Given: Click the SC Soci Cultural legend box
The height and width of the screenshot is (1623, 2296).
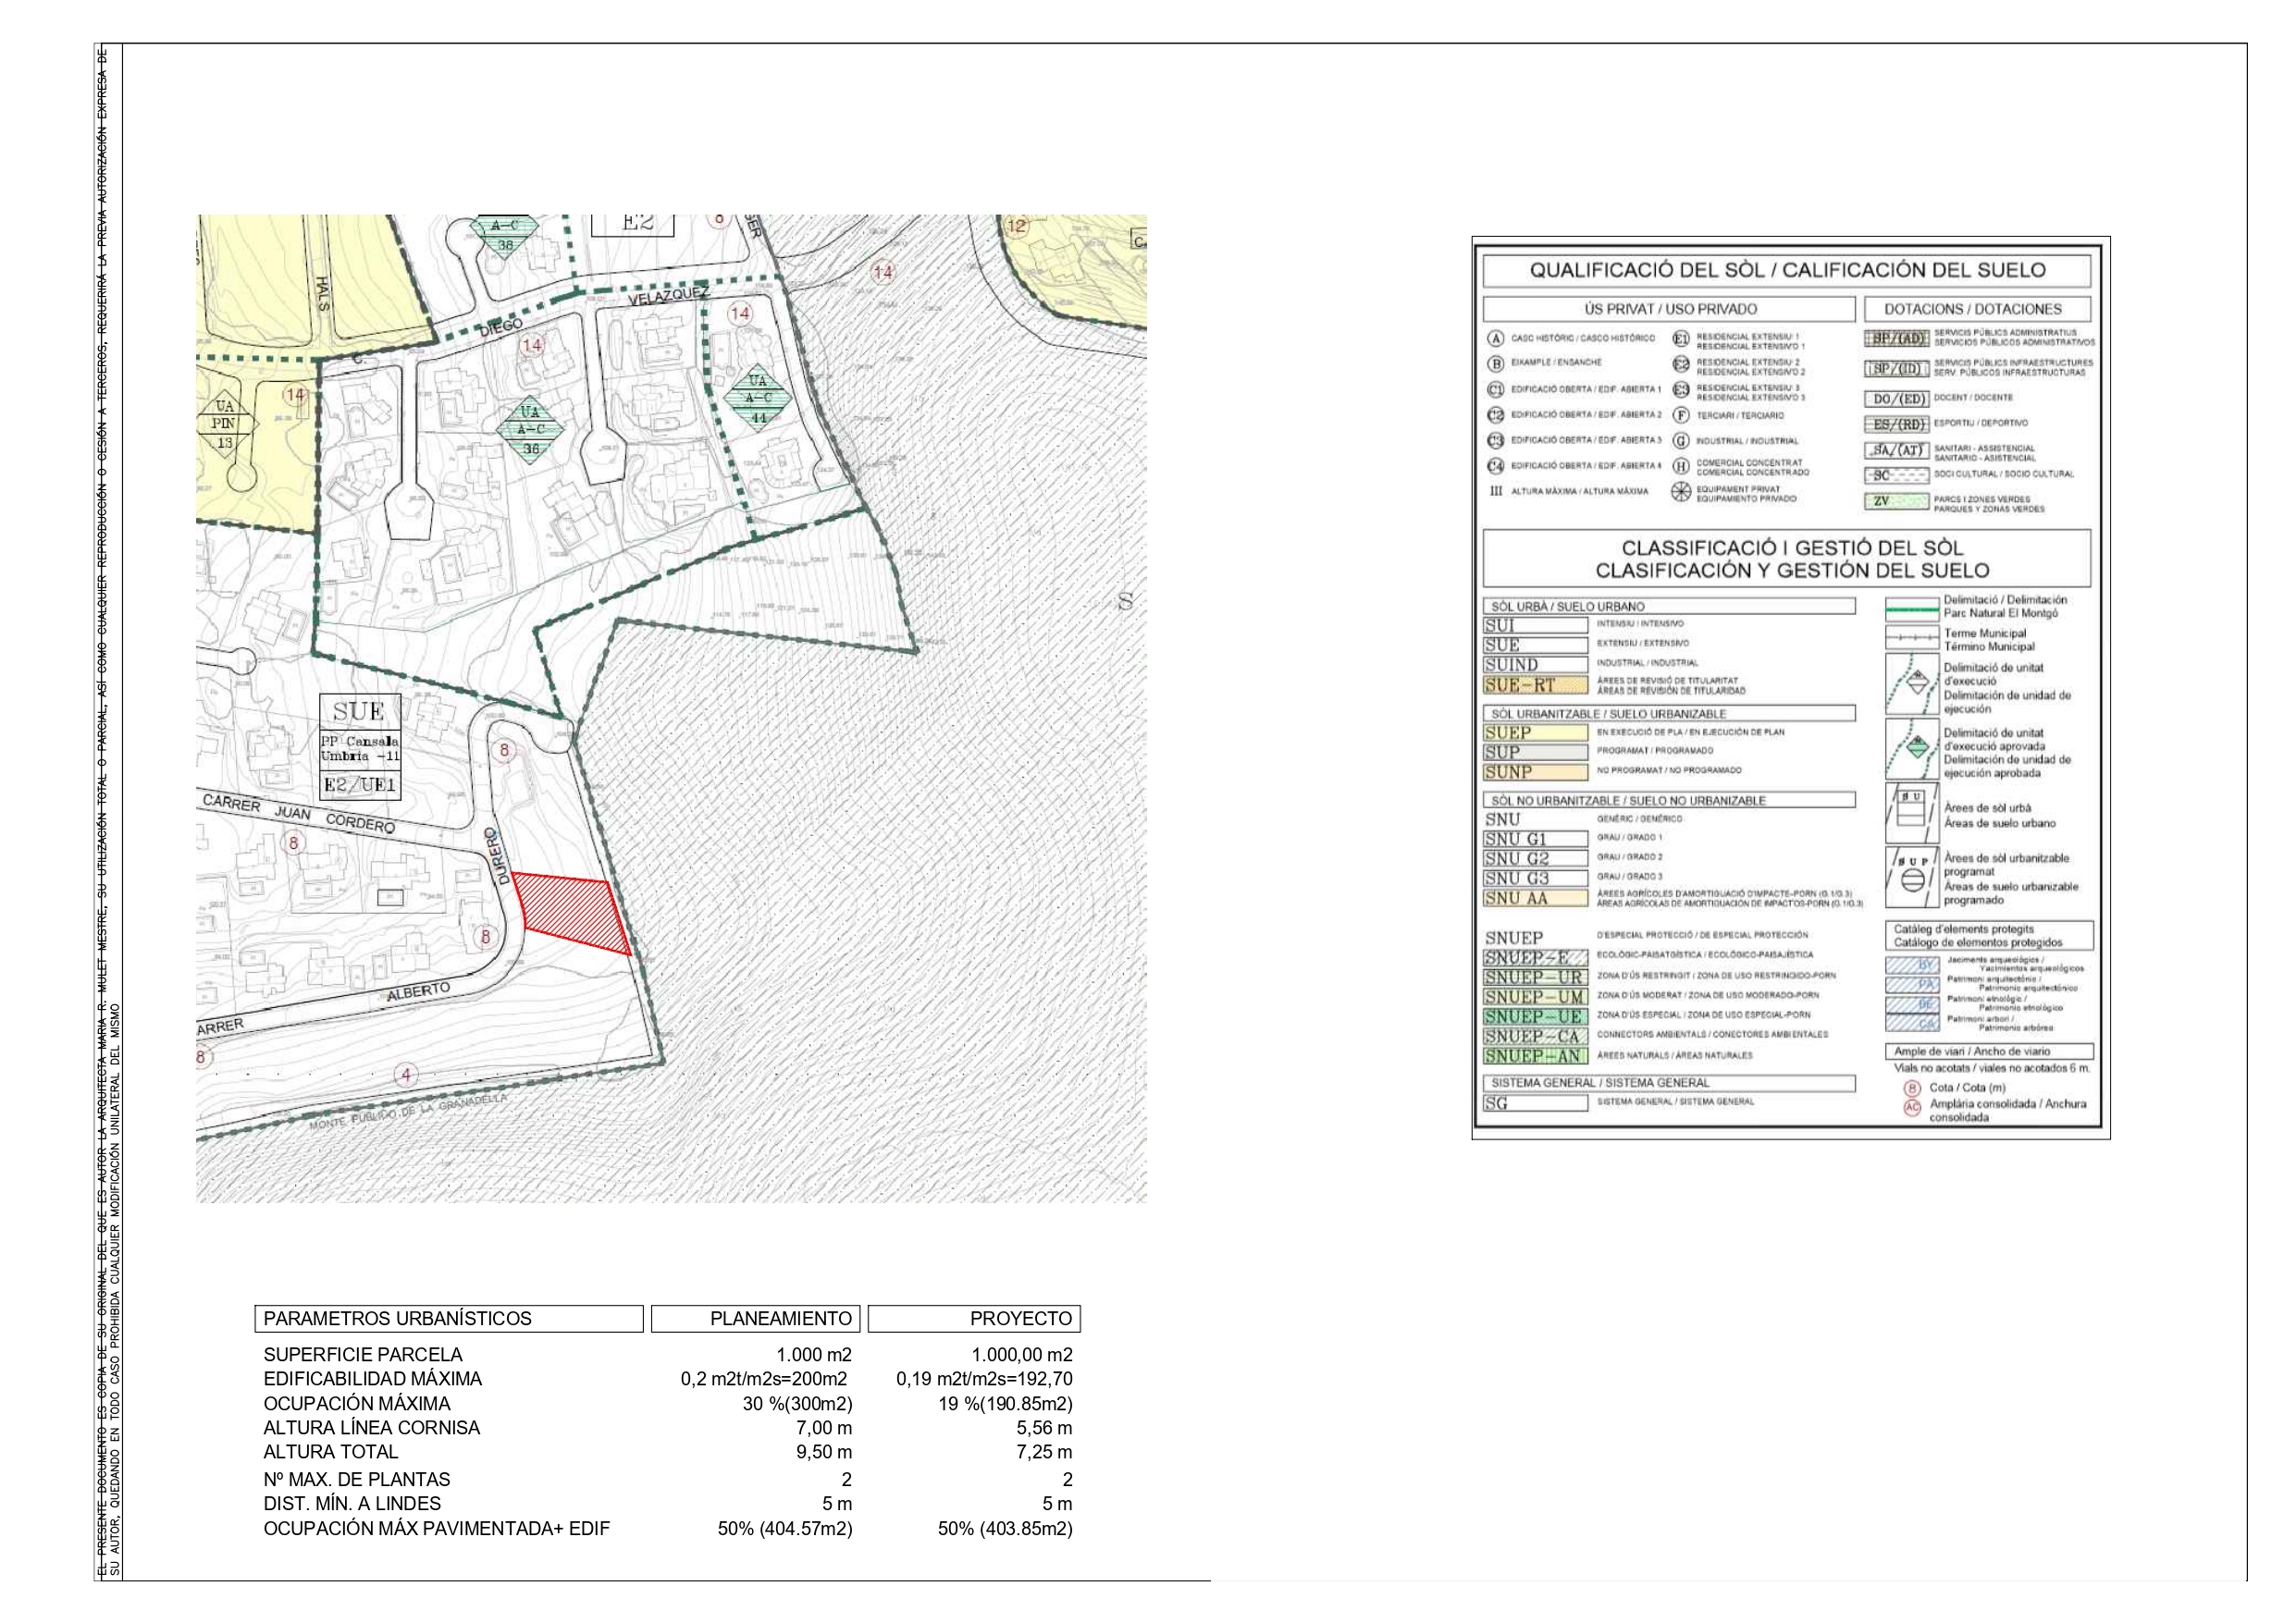Looking at the screenshot, I should pos(1896,476).
